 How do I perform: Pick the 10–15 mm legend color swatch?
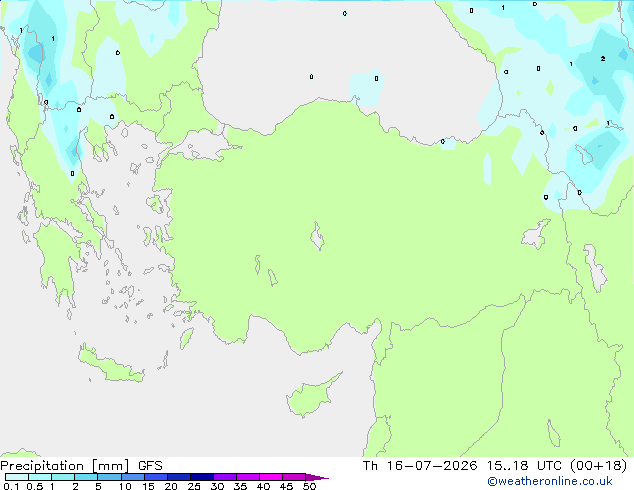pyautogui.click(x=133, y=477)
